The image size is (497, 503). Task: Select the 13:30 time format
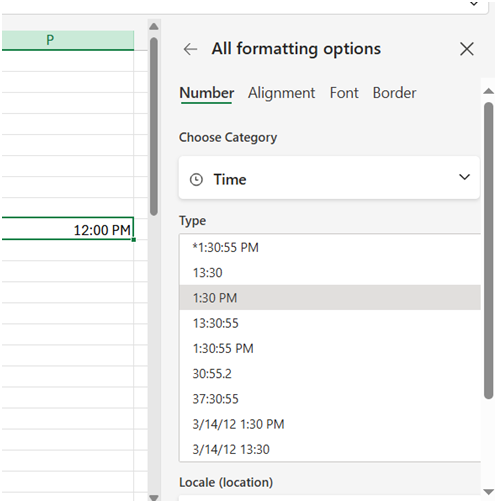(x=330, y=273)
